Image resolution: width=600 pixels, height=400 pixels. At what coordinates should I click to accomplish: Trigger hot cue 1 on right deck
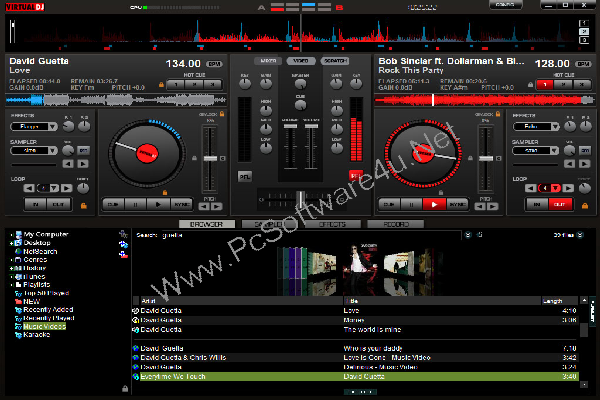coord(545,84)
